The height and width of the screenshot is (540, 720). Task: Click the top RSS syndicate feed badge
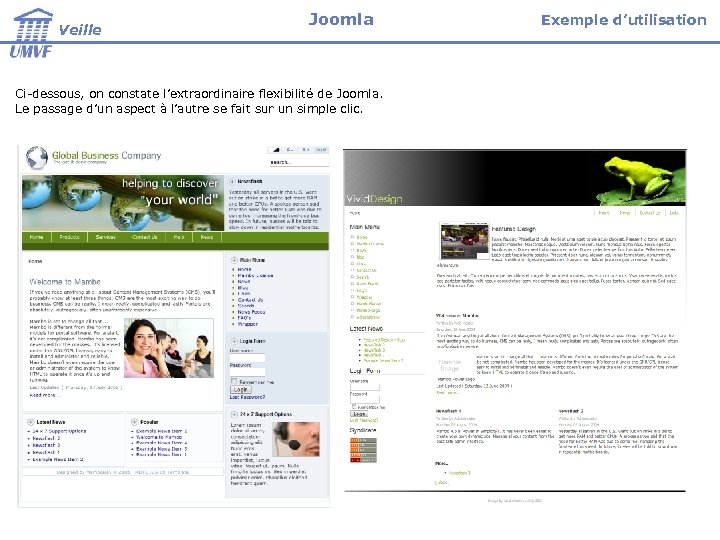(x=363, y=440)
